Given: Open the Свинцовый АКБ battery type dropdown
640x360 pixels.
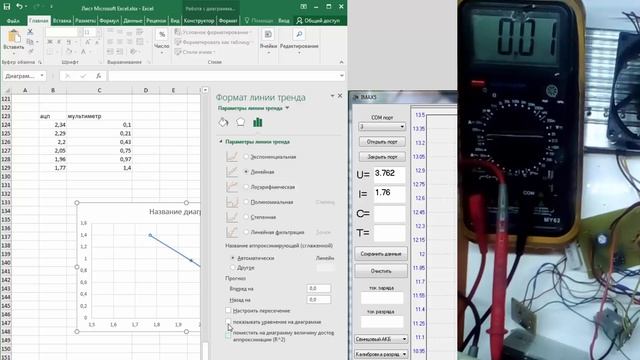Looking at the screenshot, I should [x=381, y=339].
